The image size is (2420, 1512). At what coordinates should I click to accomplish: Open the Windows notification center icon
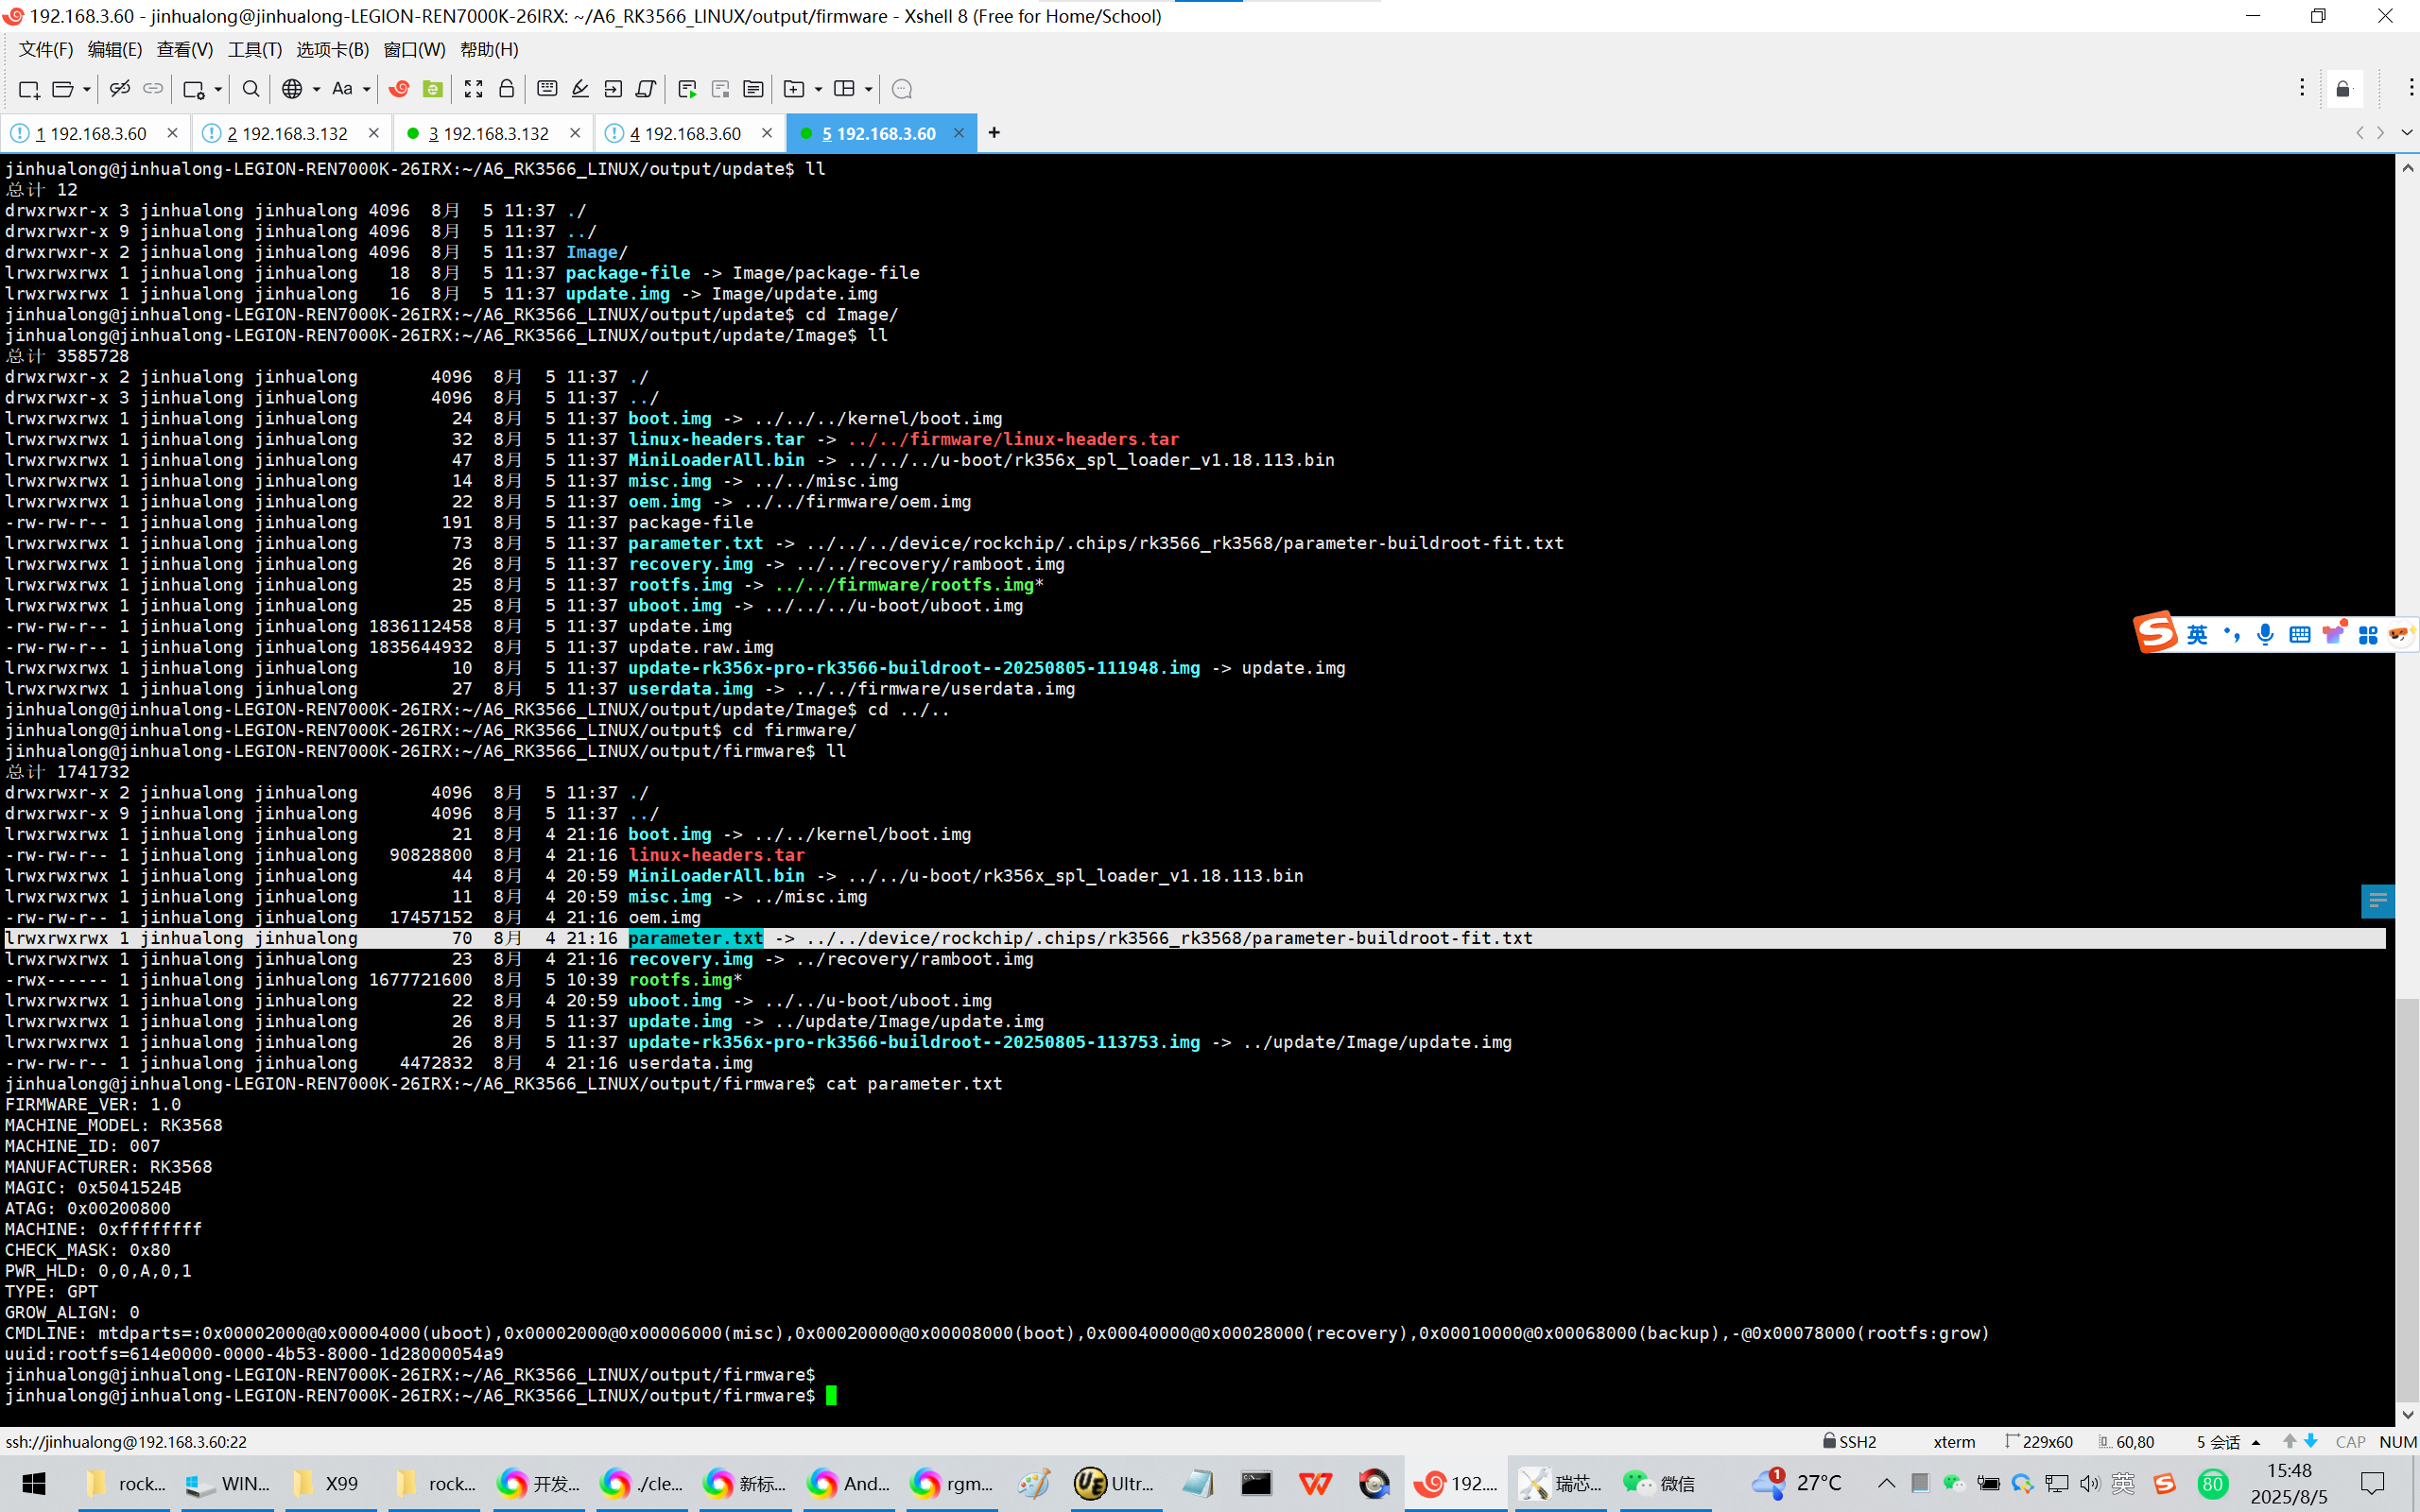pos(2373,1483)
